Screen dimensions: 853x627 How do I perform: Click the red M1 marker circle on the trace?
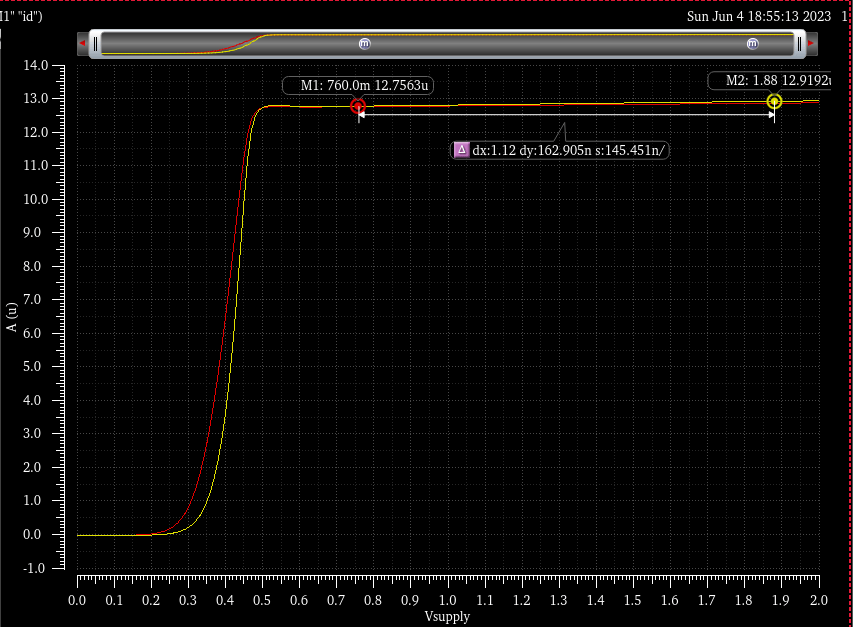pyautogui.click(x=358, y=106)
